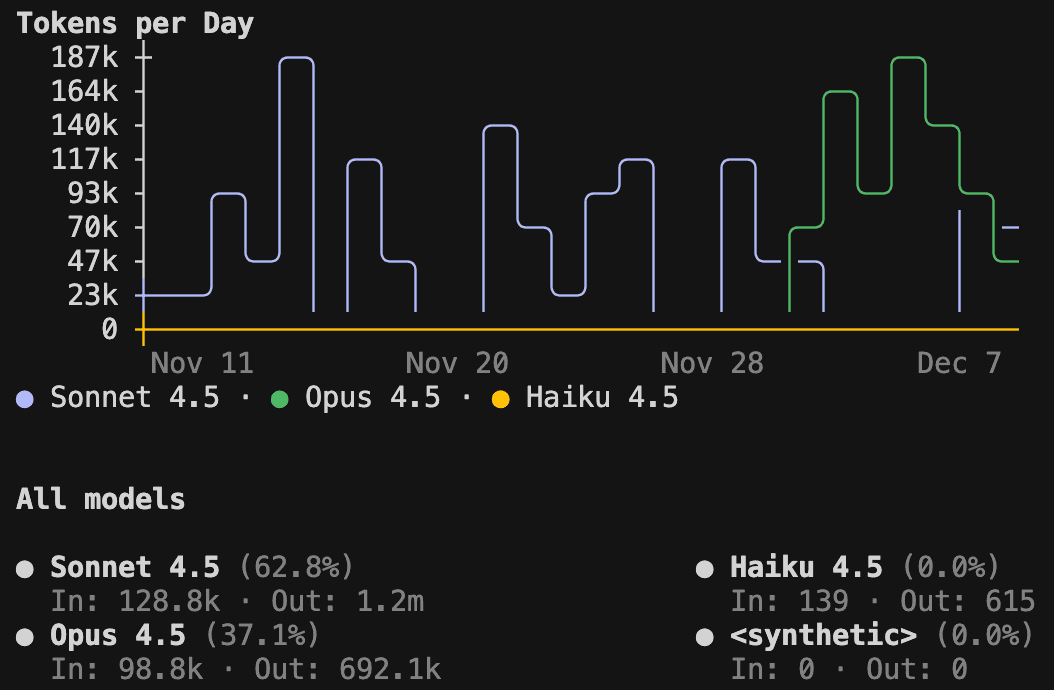Click the Nov 20 x-axis date label
This screenshot has height=690, width=1054.
[457, 363]
